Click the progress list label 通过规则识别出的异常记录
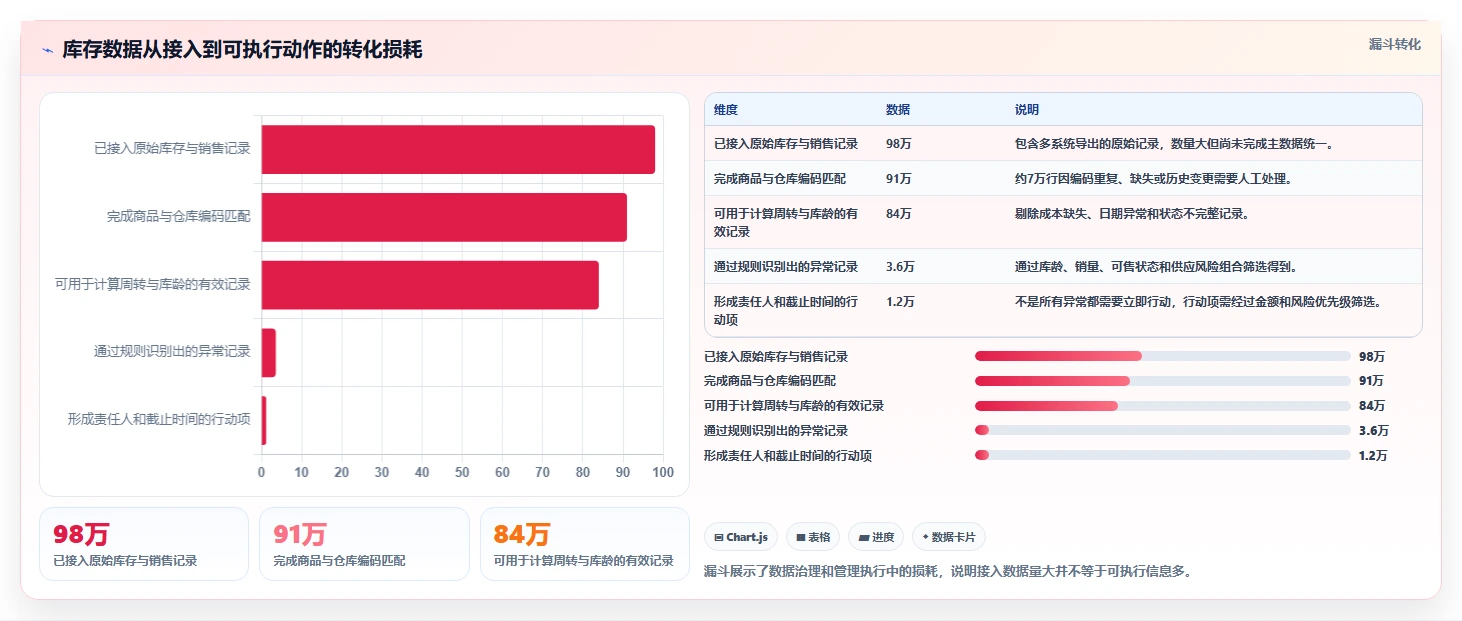This screenshot has width=1462, height=621. 776,431
